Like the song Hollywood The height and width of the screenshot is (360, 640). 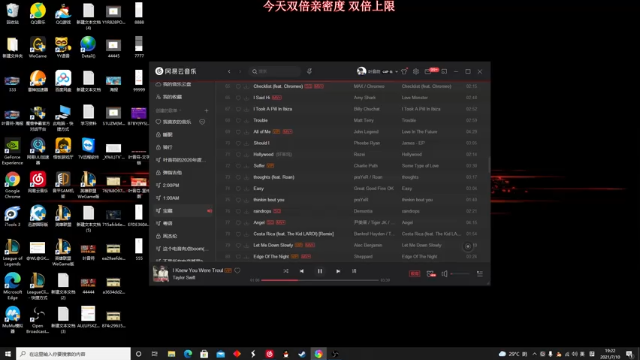point(238,155)
